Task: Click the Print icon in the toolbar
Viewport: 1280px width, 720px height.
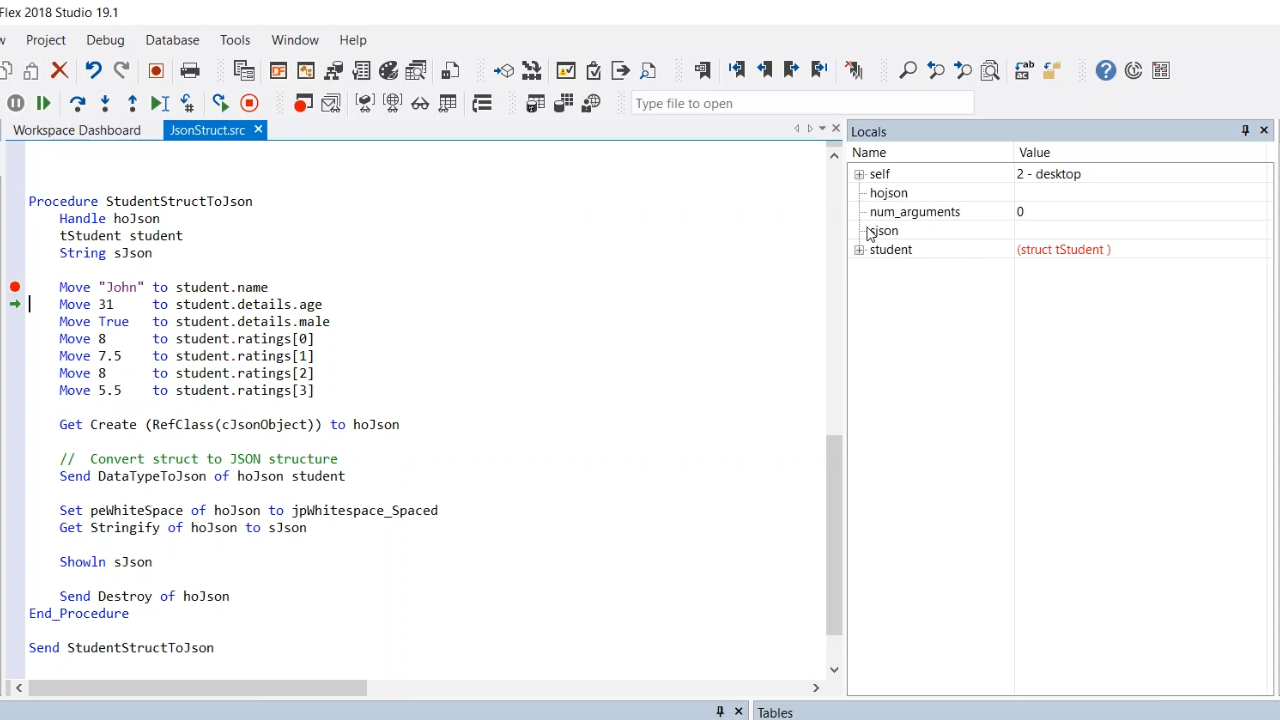Action: pos(190,70)
